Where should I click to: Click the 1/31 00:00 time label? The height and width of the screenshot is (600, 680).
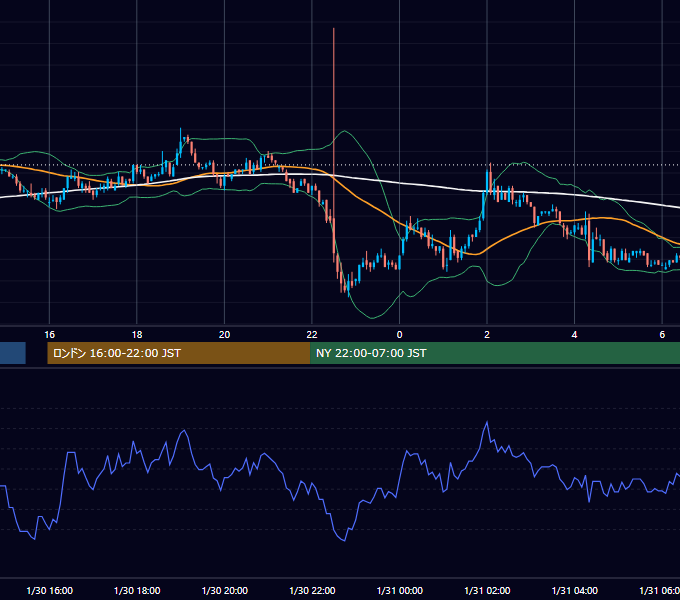click(x=400, y=590)
